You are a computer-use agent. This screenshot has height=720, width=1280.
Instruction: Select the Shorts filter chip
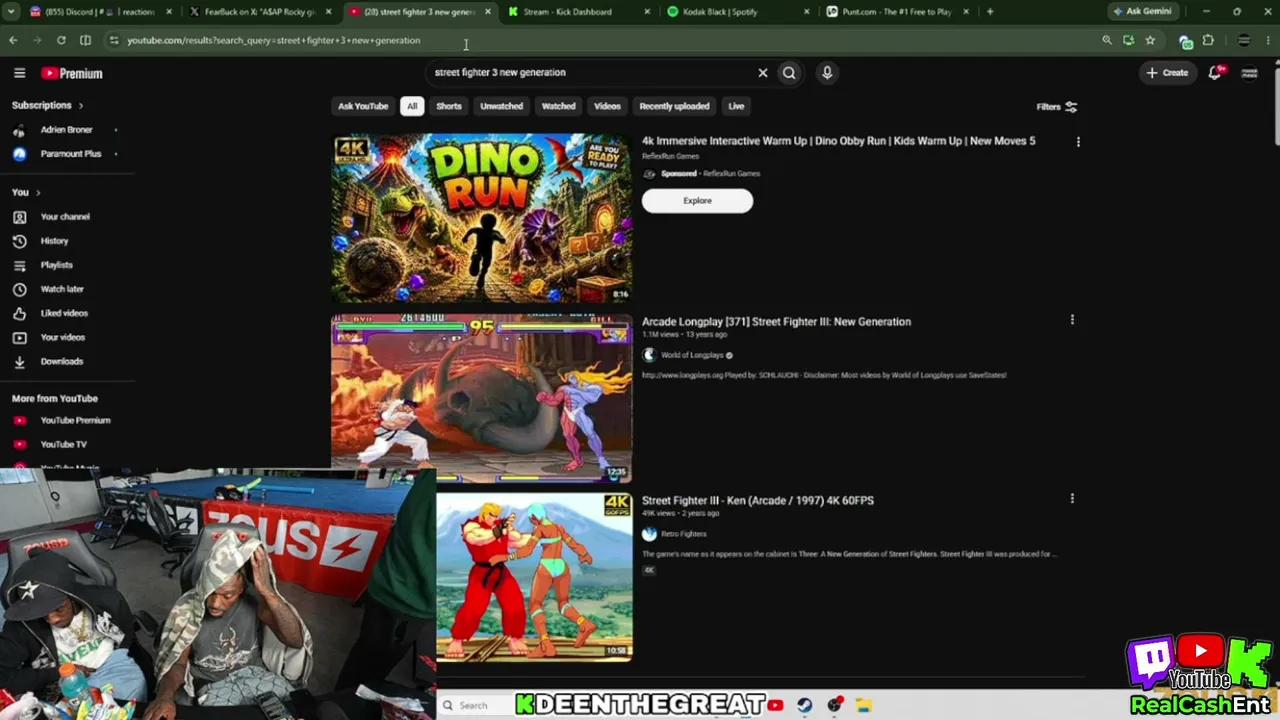[x=449, y=106]
